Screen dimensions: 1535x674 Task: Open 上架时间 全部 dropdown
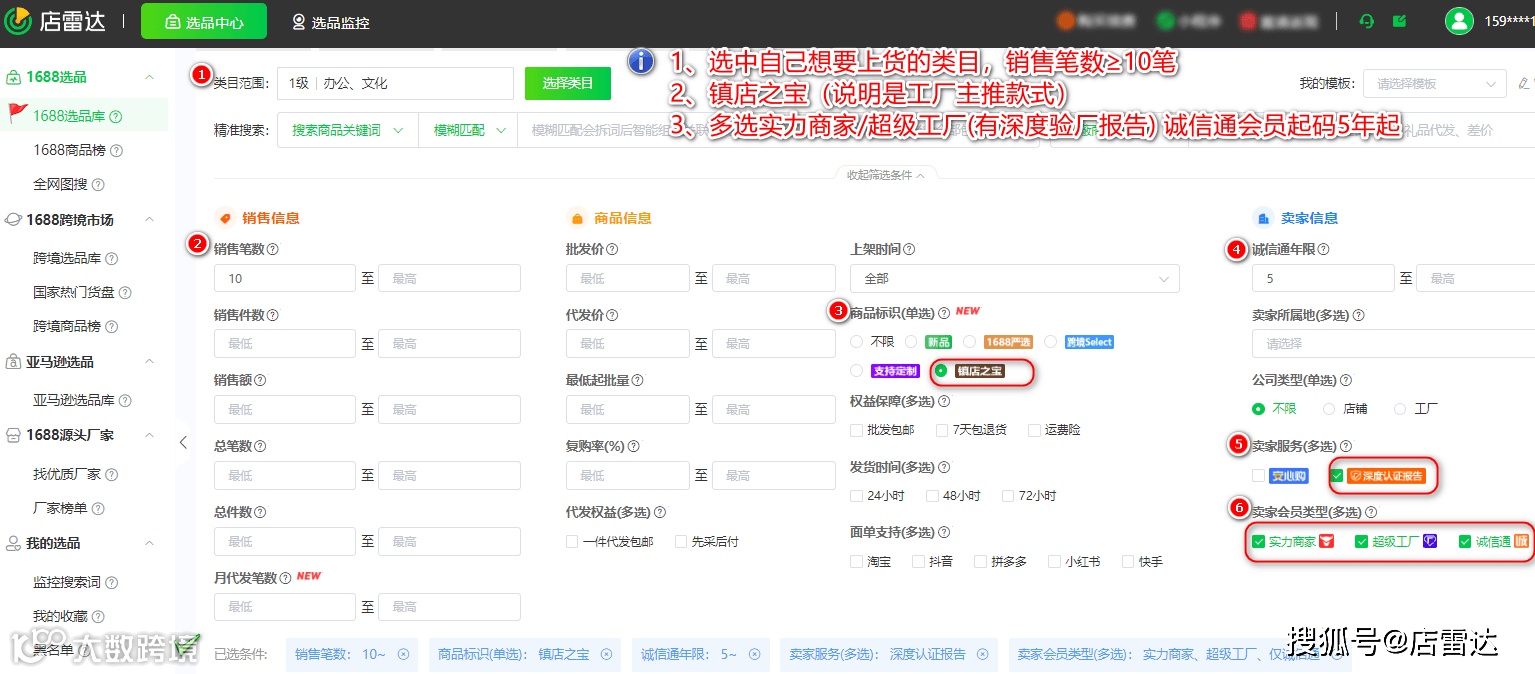[x=1014, y=278]
